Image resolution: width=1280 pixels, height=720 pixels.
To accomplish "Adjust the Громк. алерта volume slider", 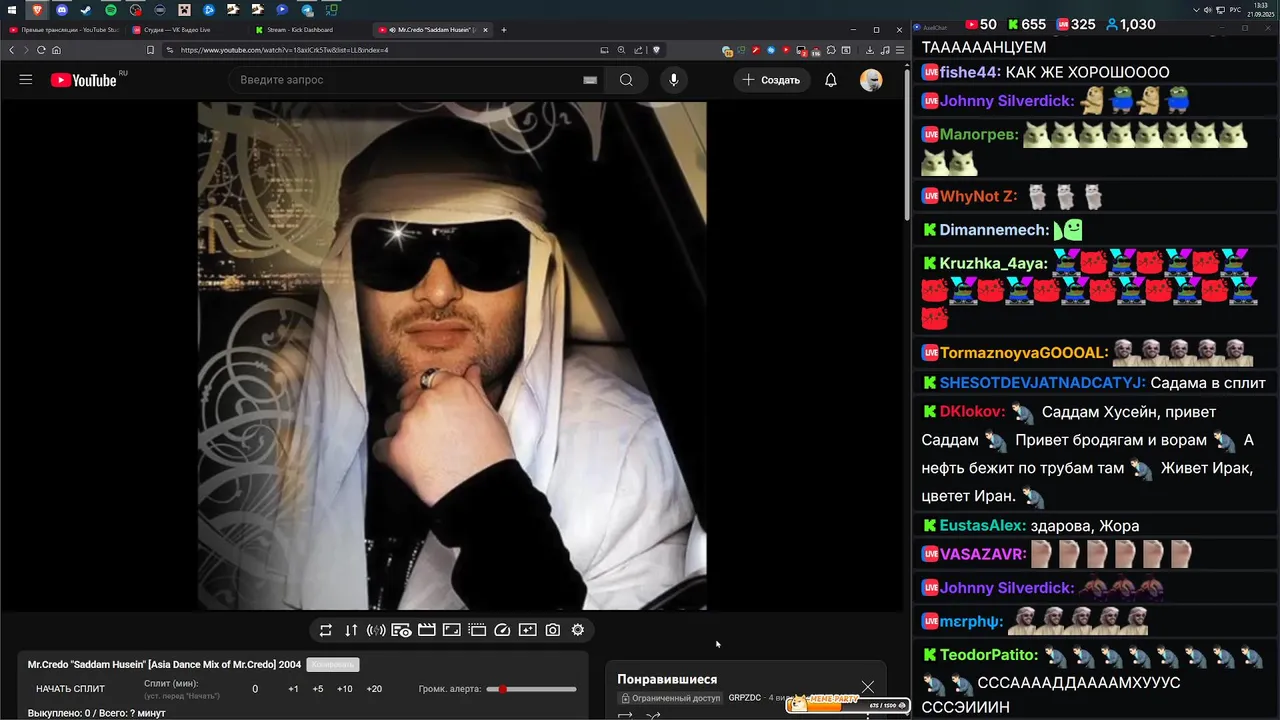I will [531, 689].
